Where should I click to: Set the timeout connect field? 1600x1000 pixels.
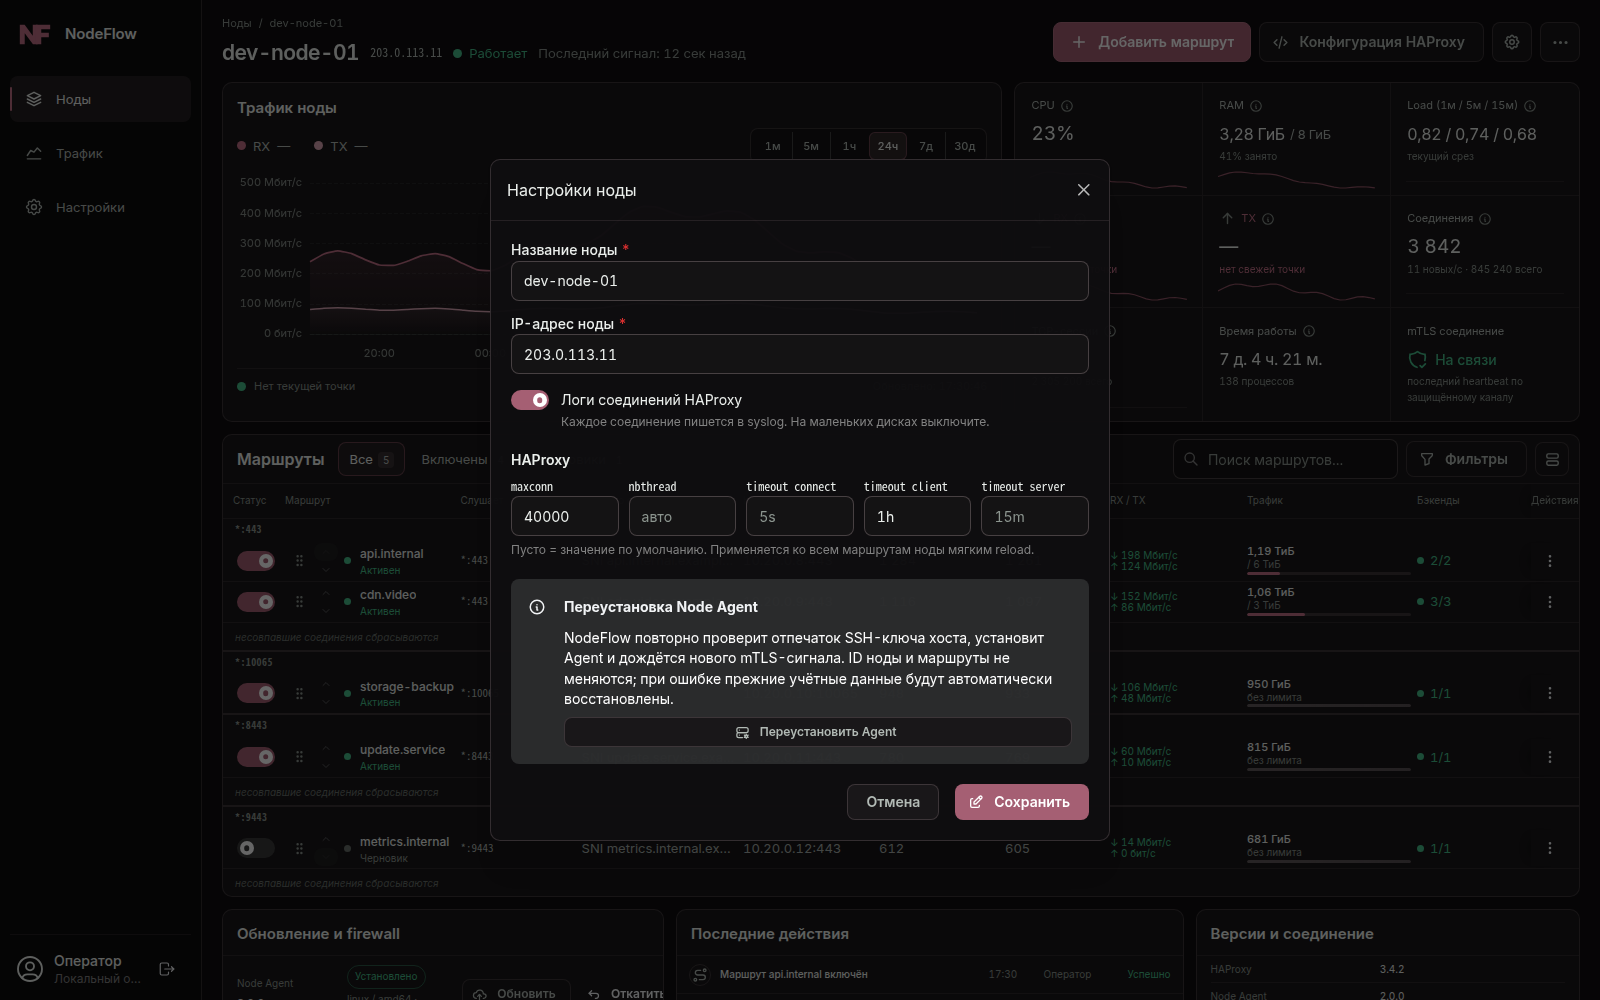click(x=800, y=516)
